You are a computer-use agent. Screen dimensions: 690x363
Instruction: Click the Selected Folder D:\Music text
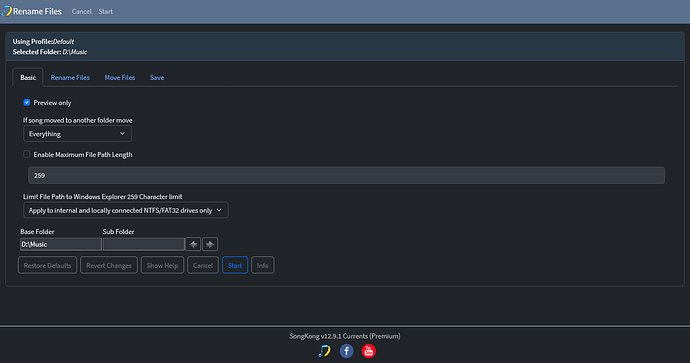tap(50, 52)
